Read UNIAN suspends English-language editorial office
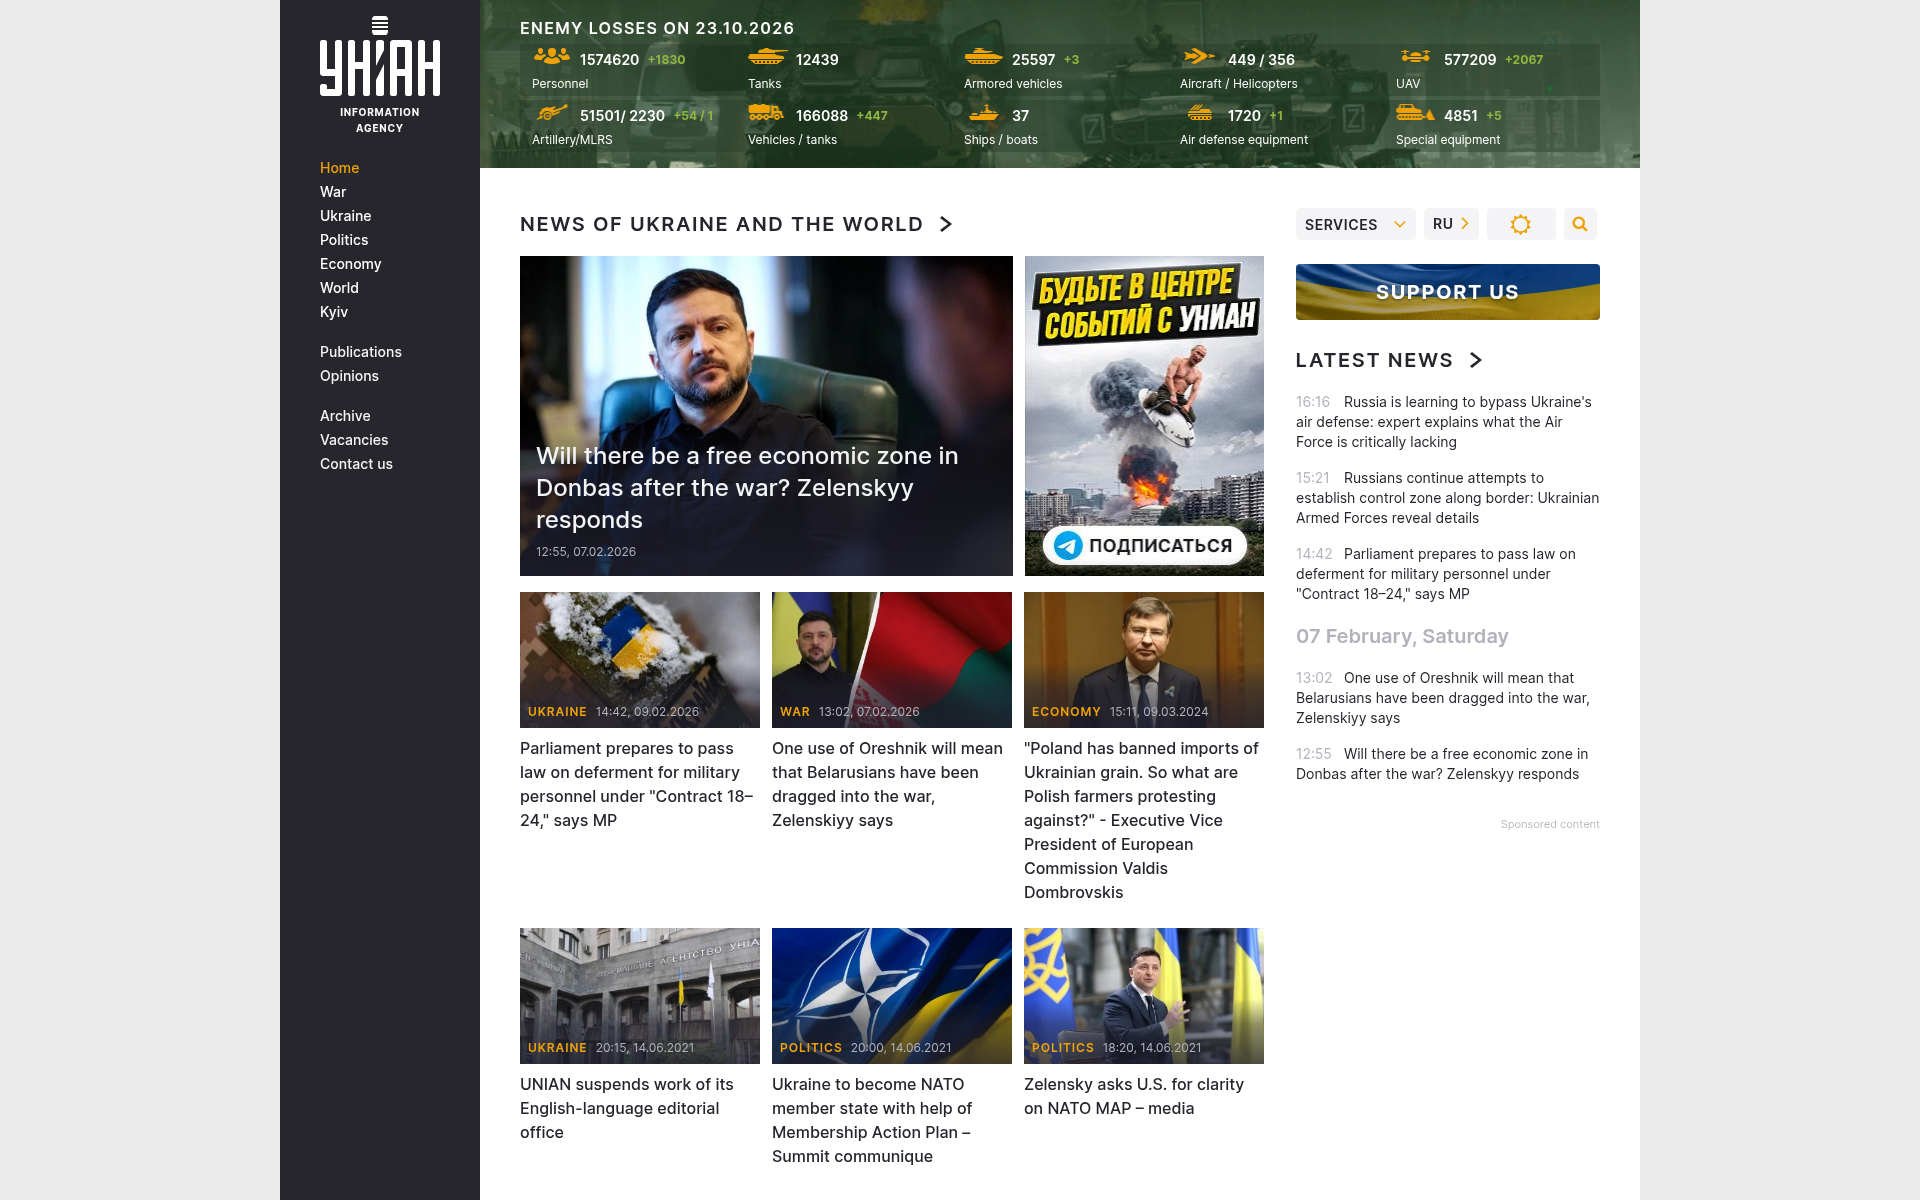 click(x=626, y=1108)
